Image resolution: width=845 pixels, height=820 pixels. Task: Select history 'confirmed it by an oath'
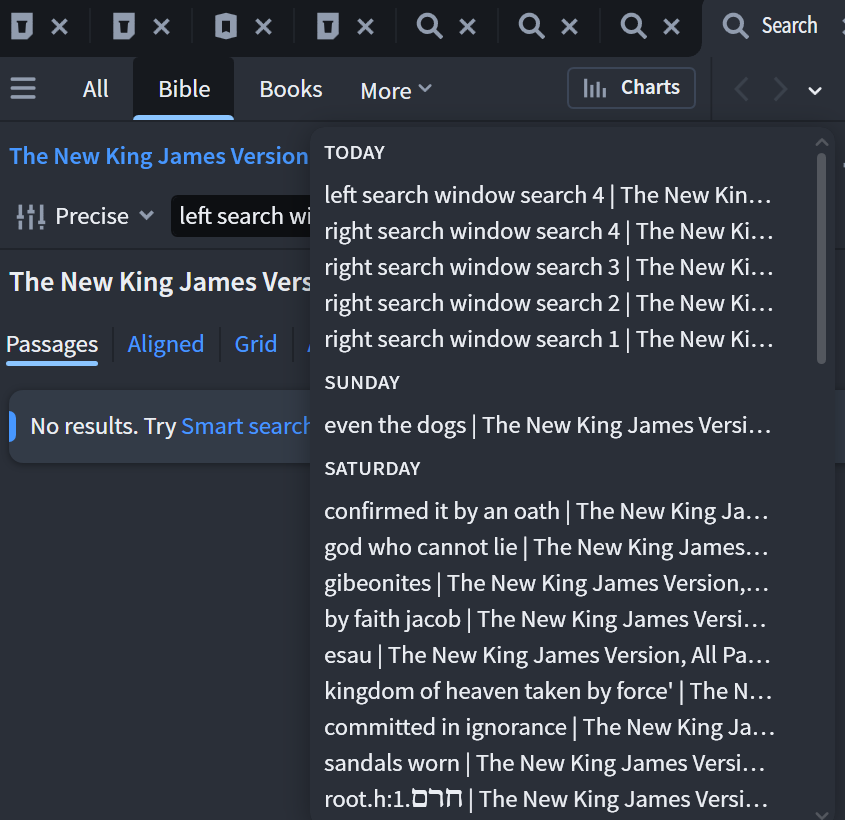point(548,511)
